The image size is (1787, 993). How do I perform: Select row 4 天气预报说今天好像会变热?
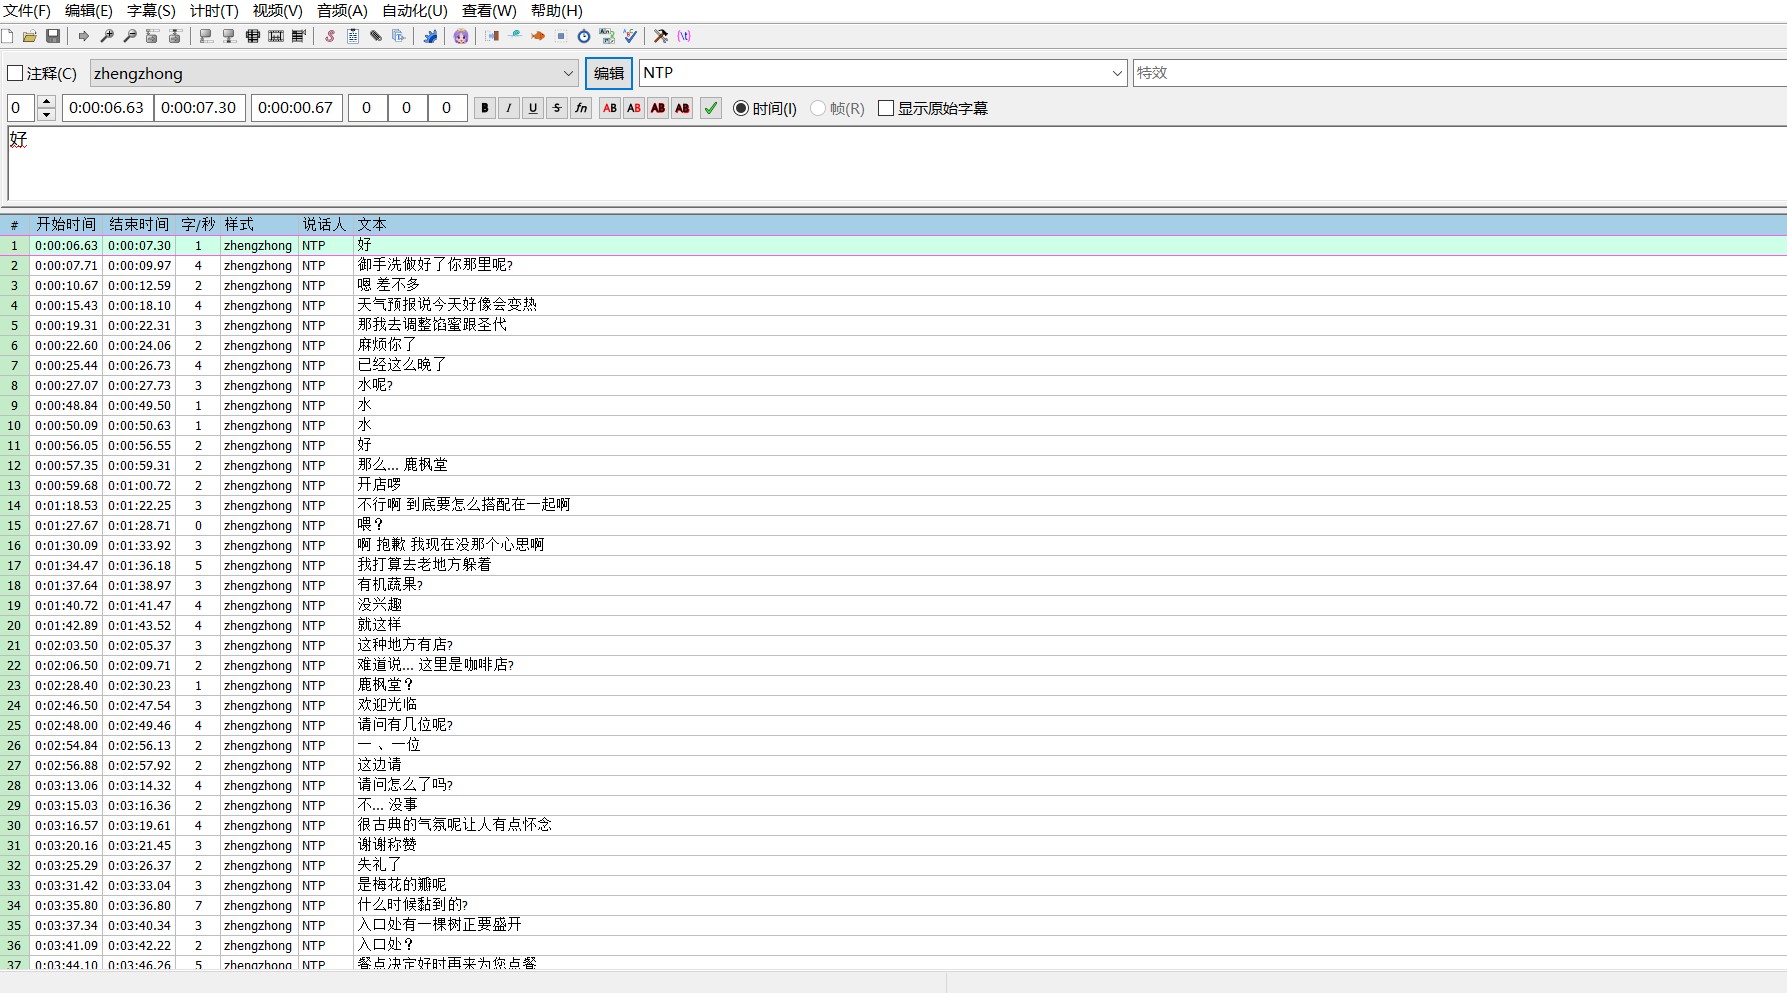pyautogui.click(x=893, y=305)
